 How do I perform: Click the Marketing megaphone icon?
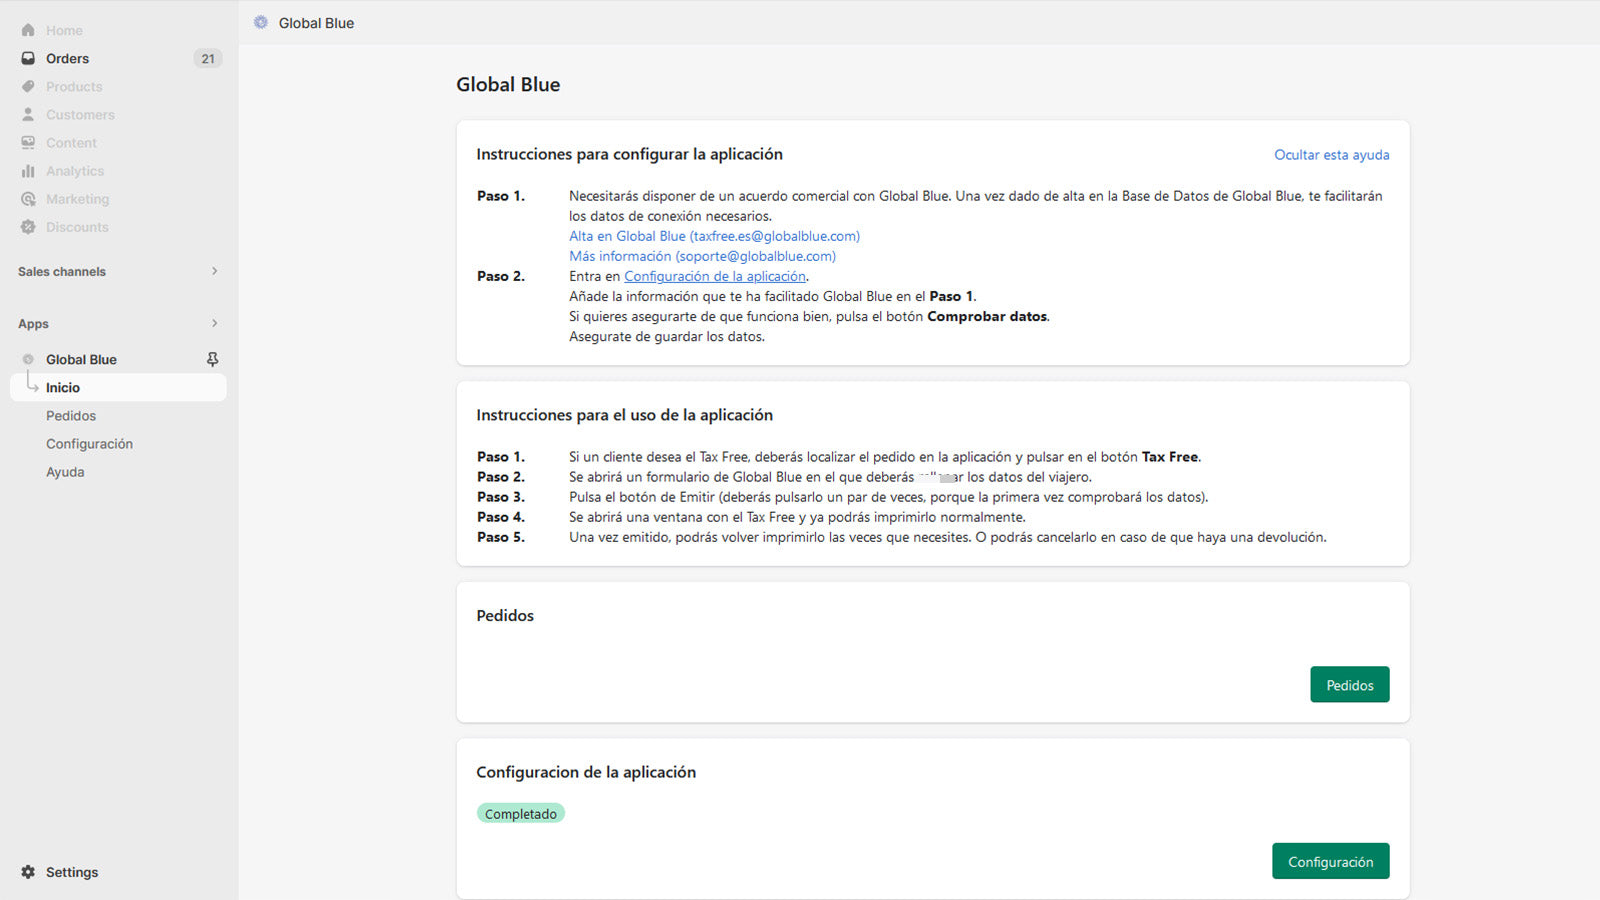(x=28, y=198)
